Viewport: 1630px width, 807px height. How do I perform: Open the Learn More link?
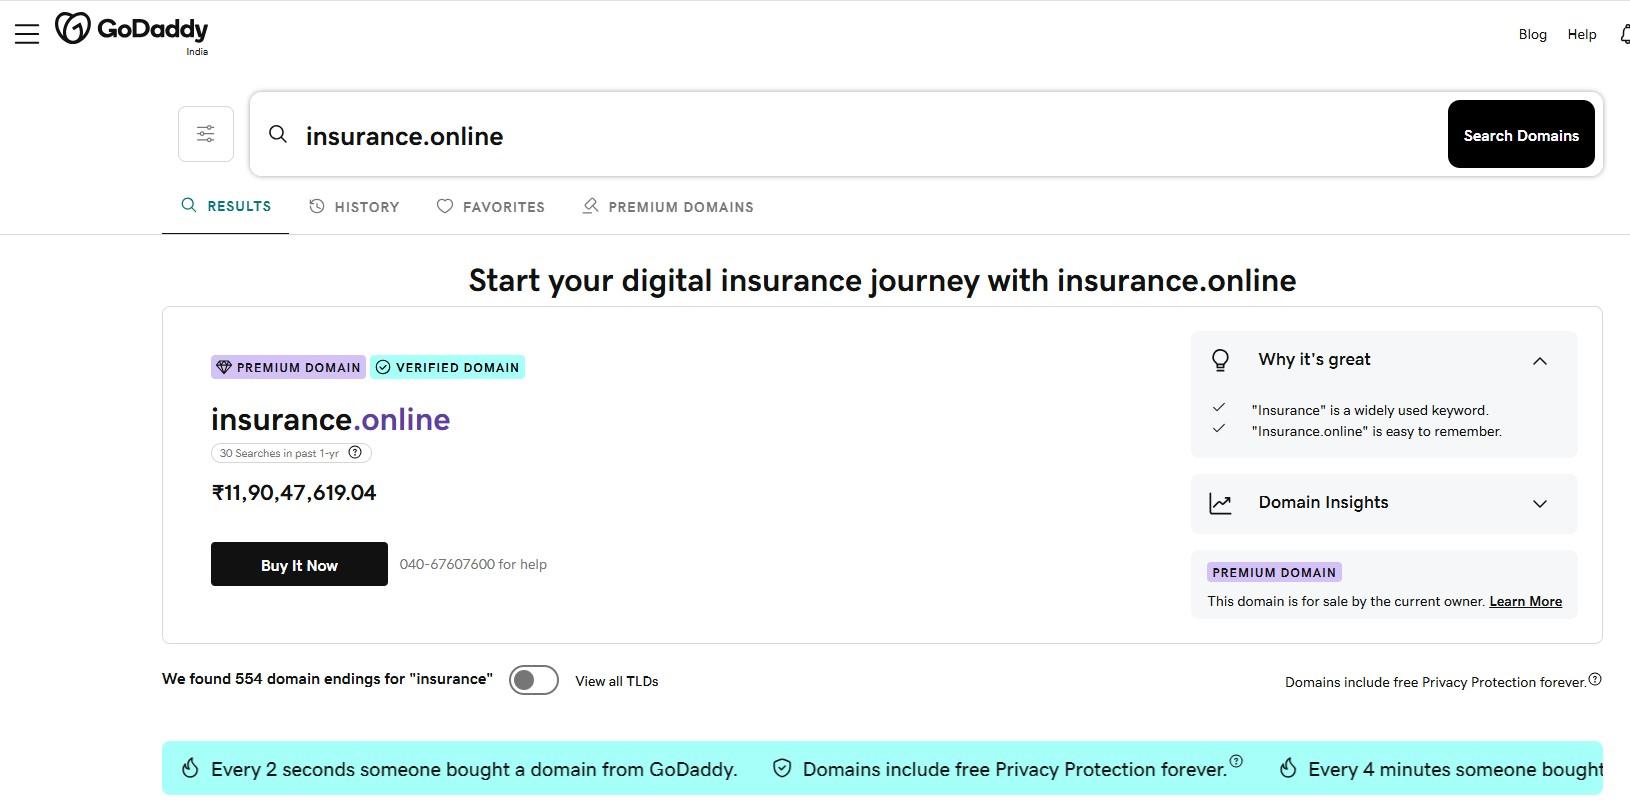coord(1525,601)
